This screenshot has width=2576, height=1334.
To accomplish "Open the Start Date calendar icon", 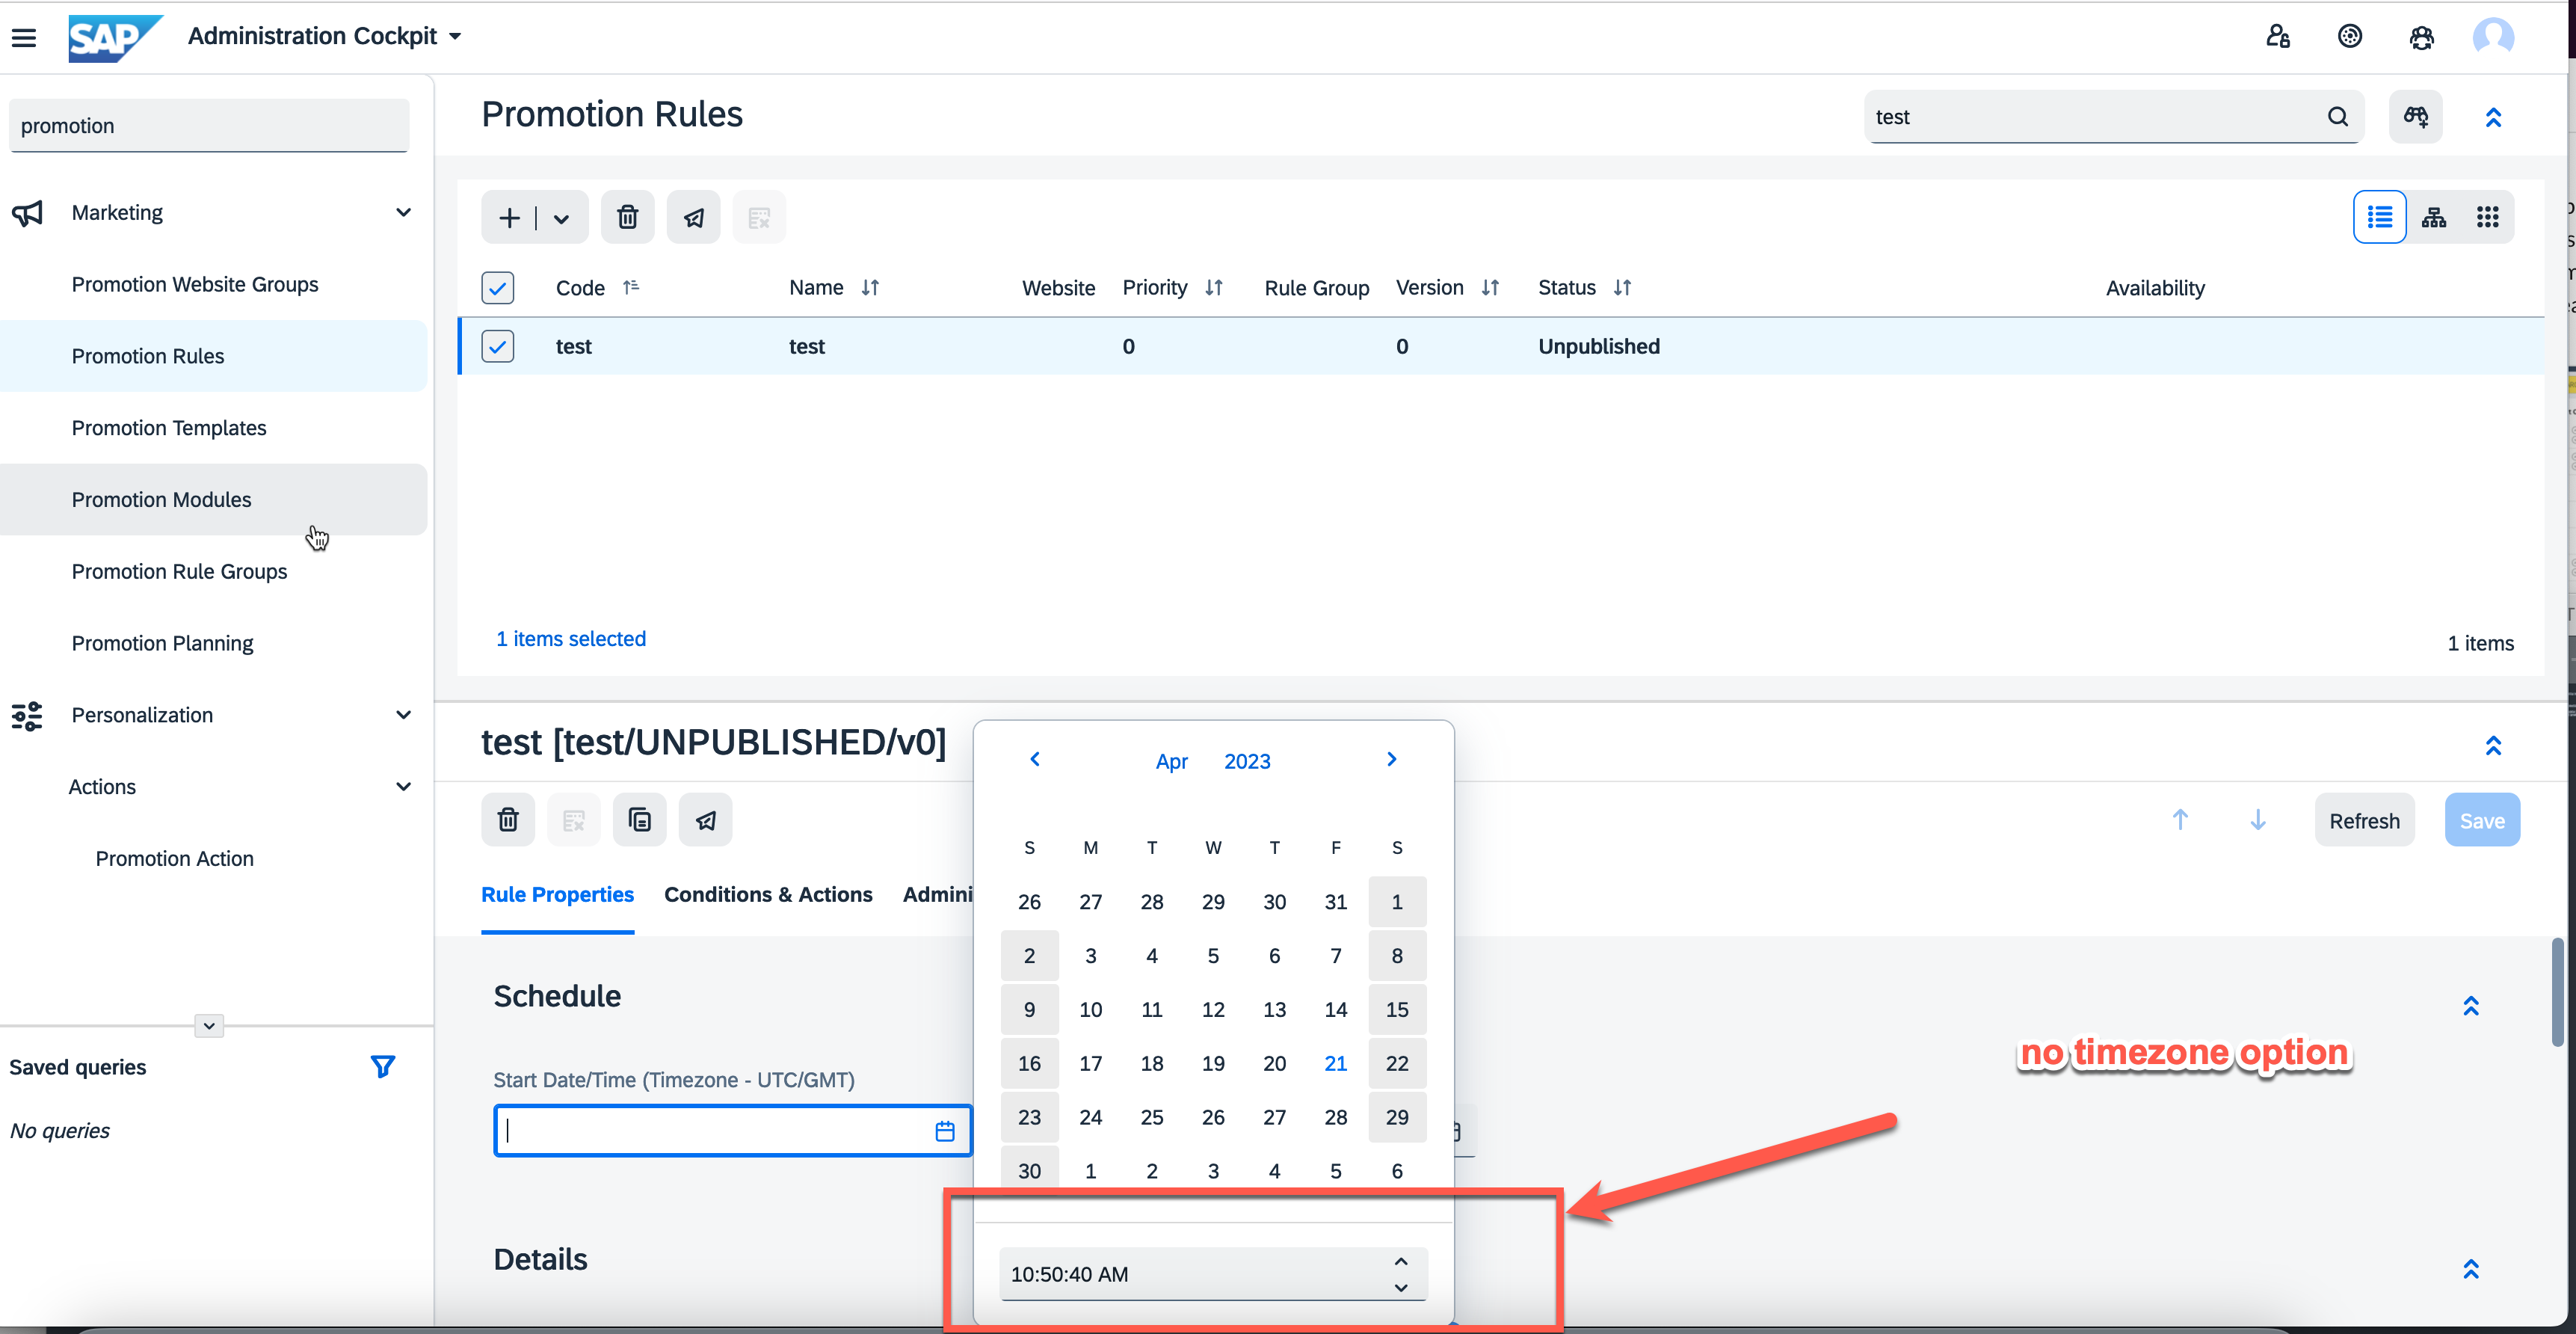I will (944, 1131).
